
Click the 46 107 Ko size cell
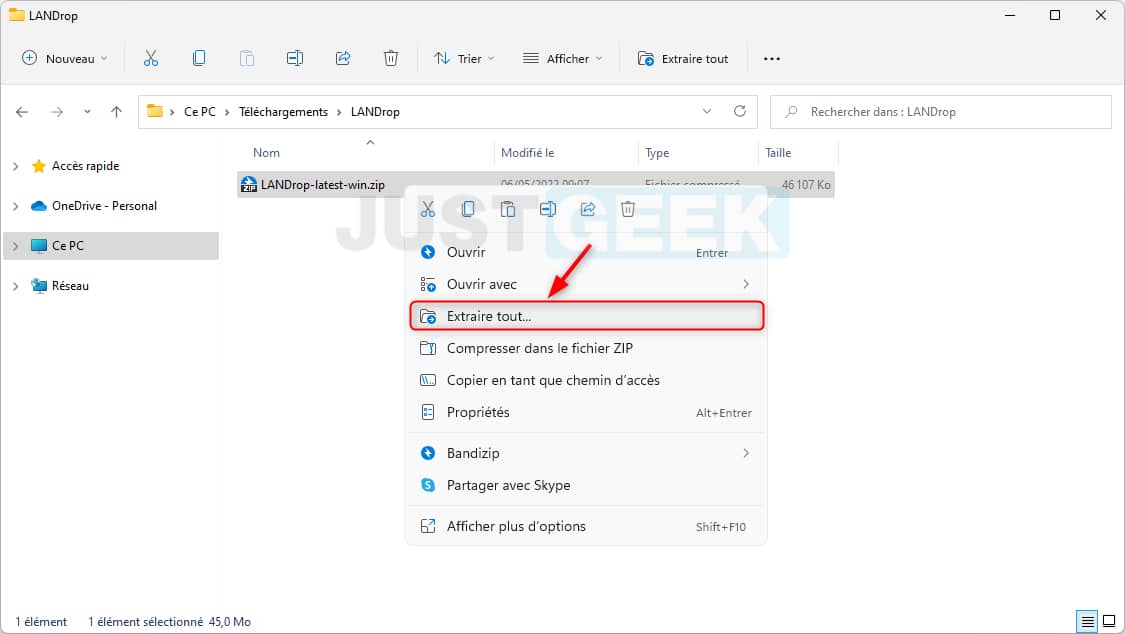coord(806,185)
